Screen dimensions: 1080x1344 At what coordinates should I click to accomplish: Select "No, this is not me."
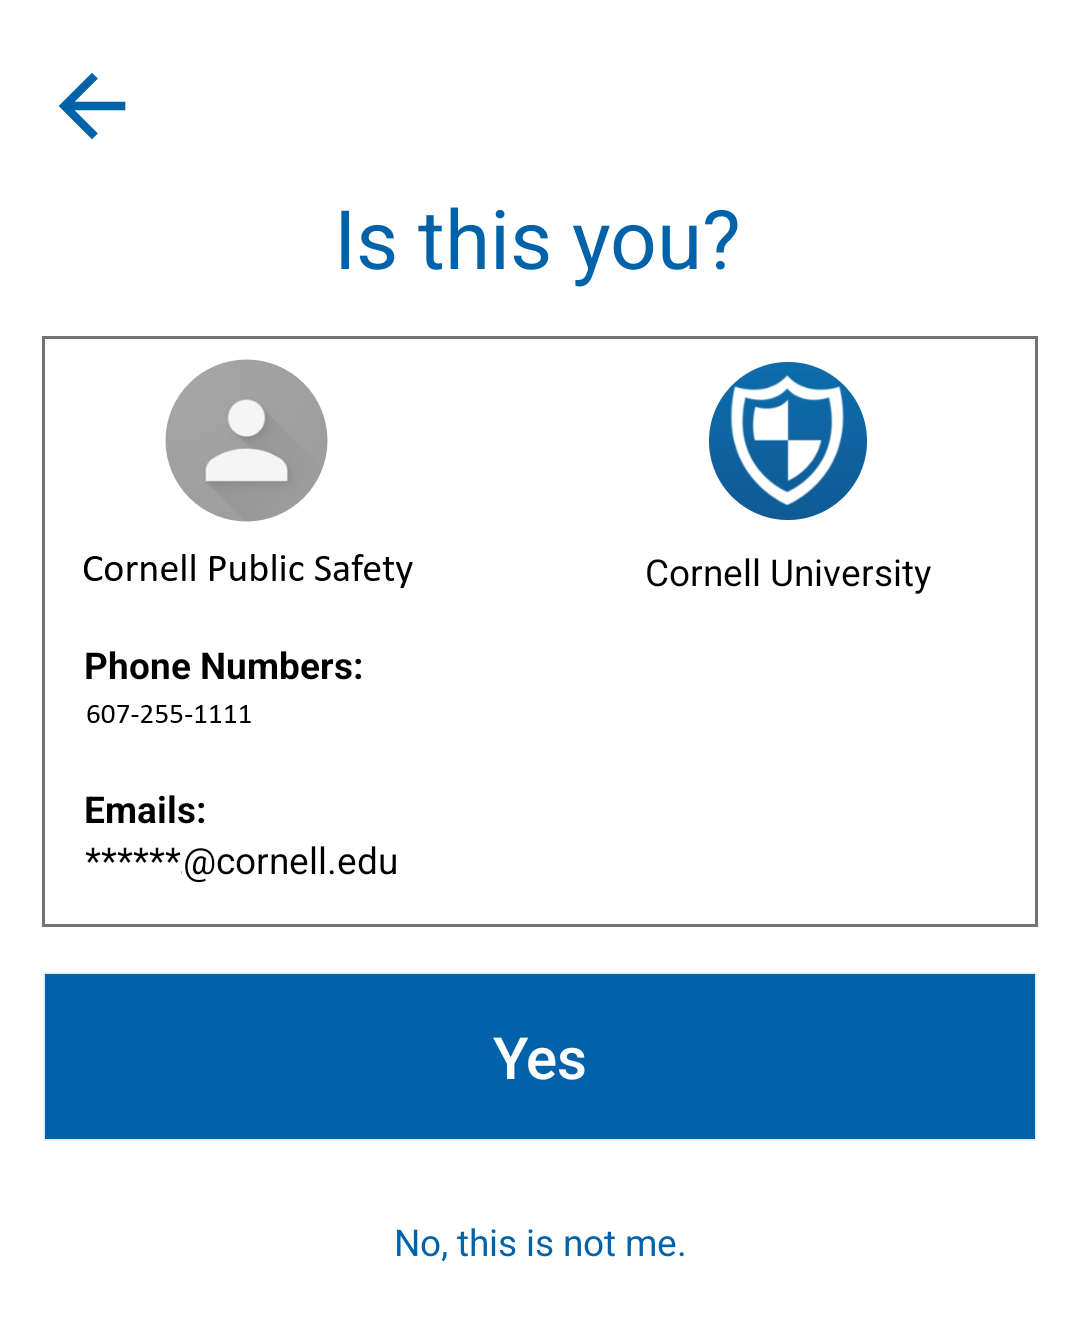pyautogui.click(x=540, y=1243)
